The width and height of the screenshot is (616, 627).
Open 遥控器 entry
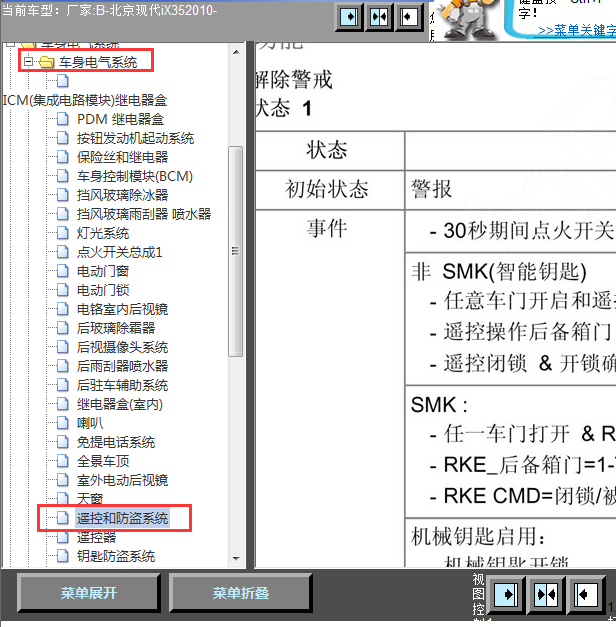point(96,537)
